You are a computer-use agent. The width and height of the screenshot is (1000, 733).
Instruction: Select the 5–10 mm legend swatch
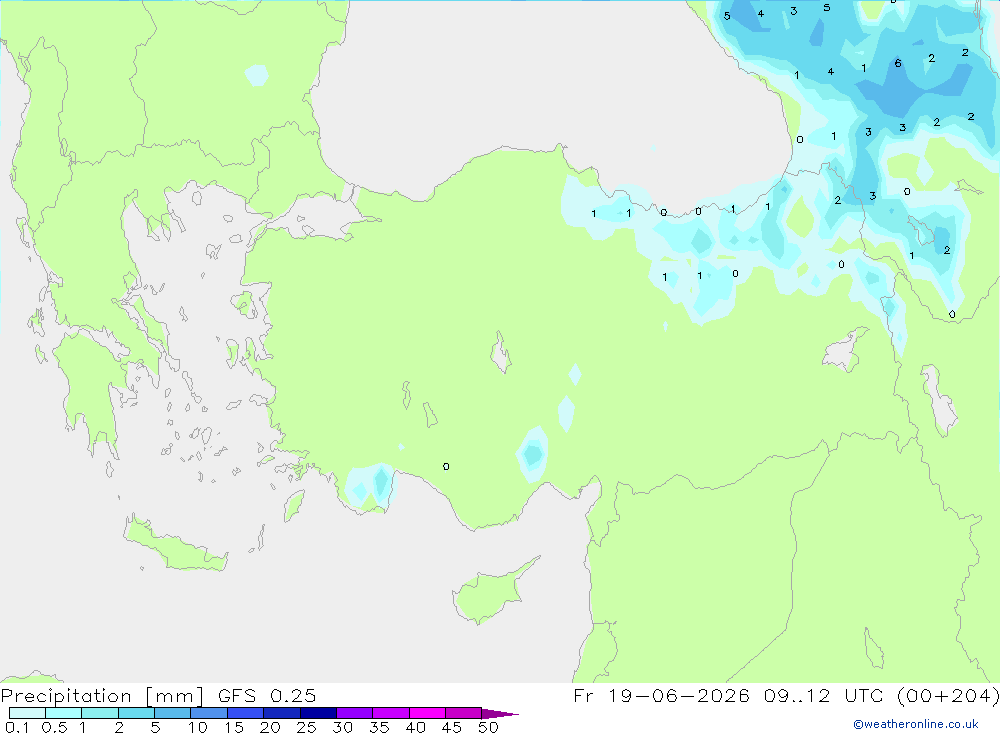click(173, 713)
